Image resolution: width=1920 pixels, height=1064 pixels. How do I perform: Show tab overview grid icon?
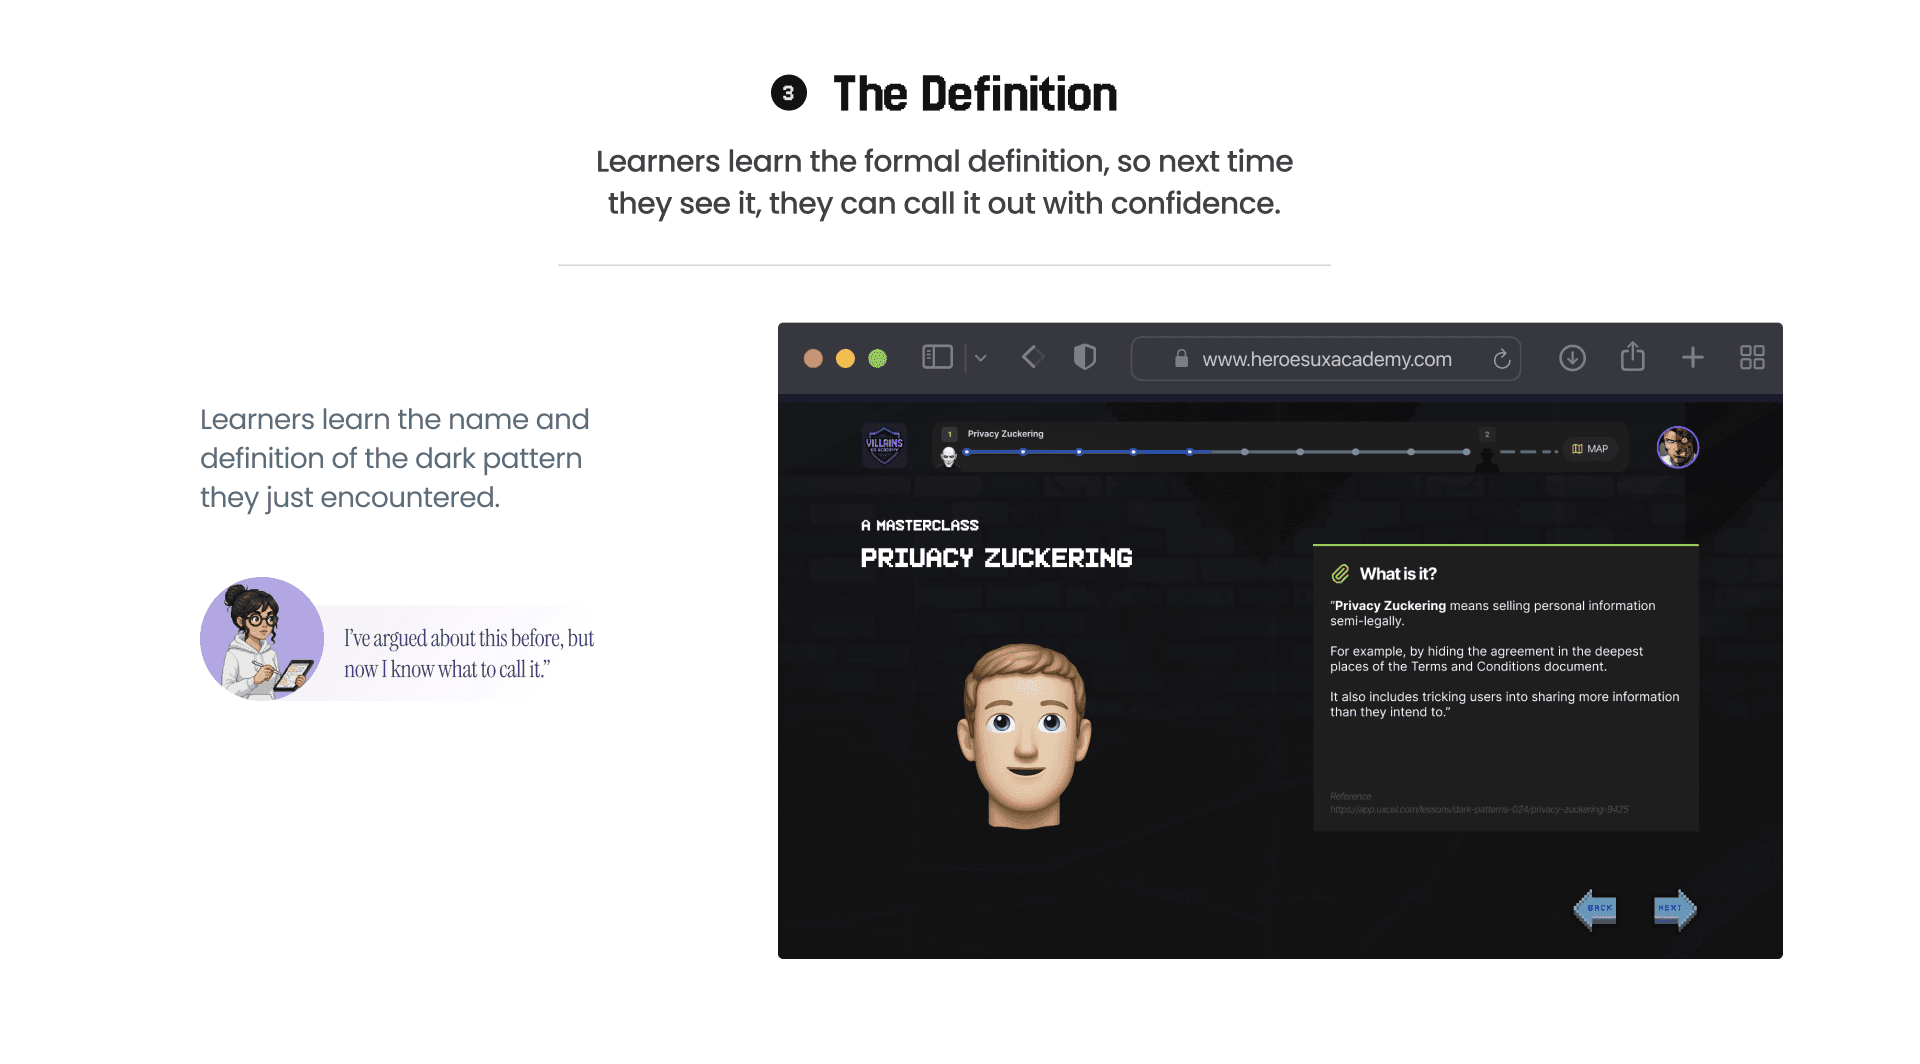pyautogui.click(x=1752, y=357)
